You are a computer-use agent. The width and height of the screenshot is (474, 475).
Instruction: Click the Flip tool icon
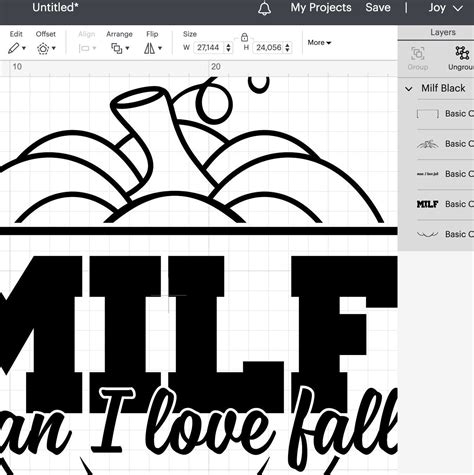(149, 49)
